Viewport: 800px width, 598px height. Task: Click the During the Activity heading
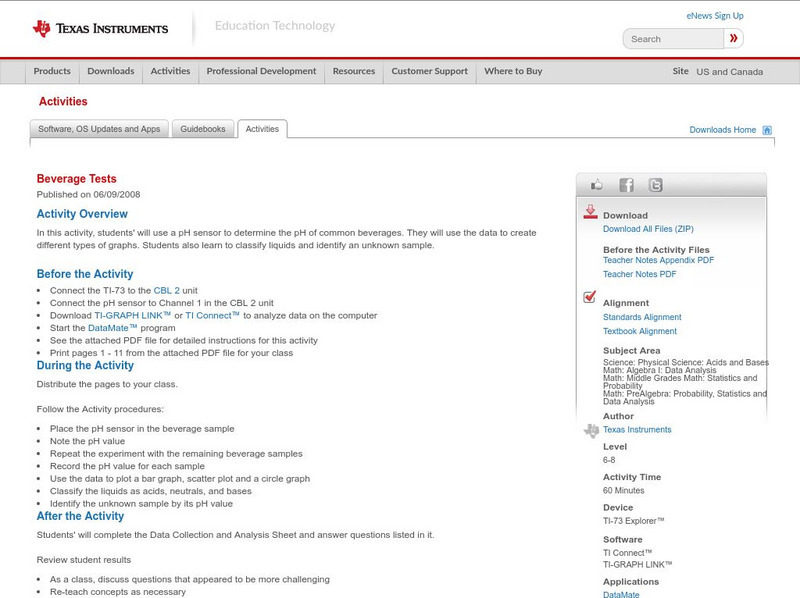coord(85,365)
